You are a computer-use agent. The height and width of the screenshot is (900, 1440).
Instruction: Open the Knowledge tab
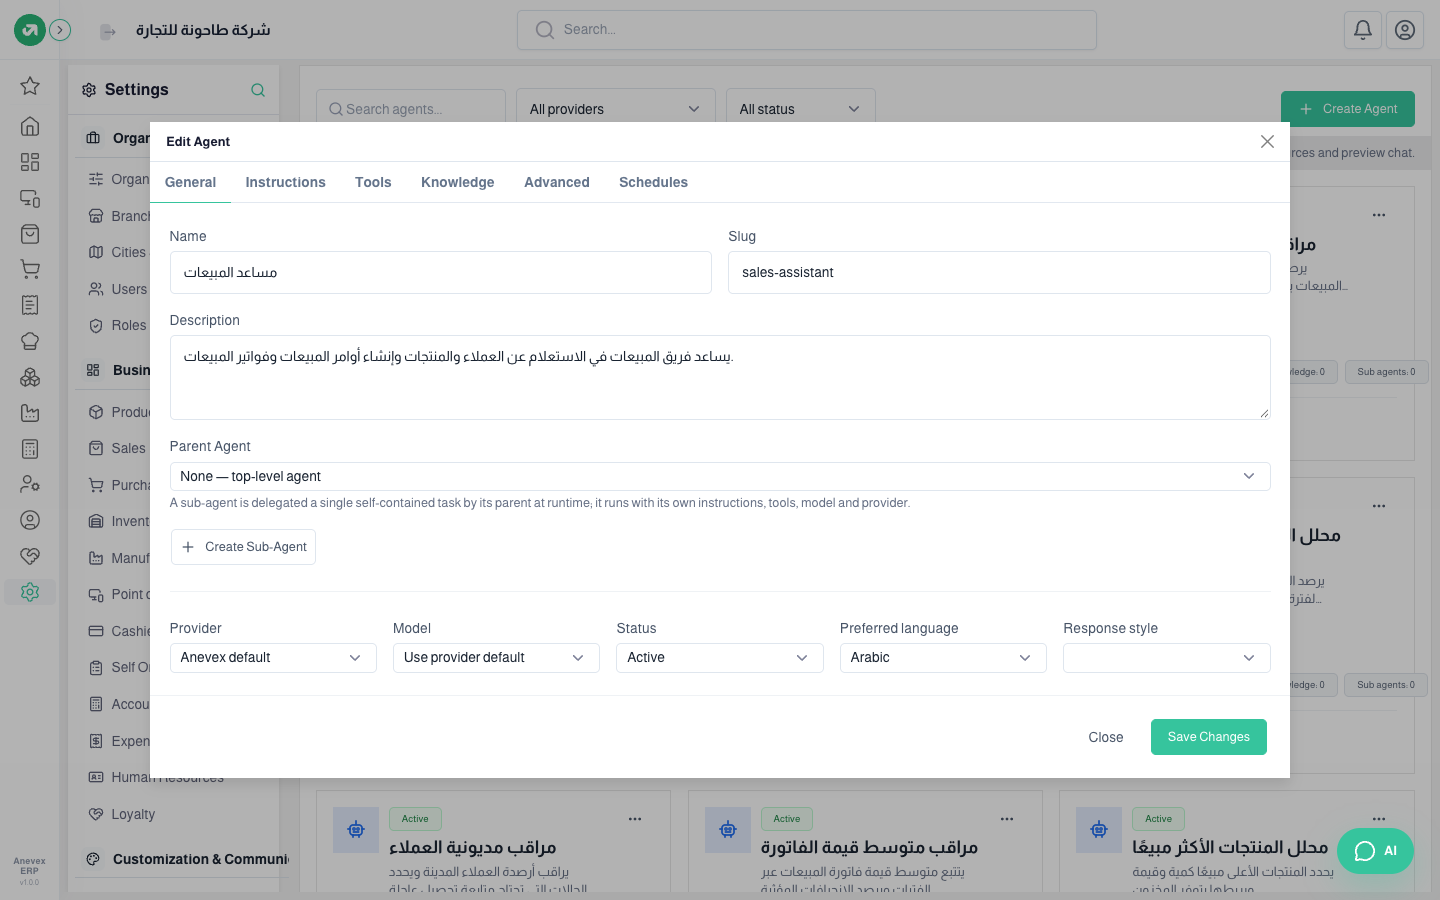click(458, 182)
